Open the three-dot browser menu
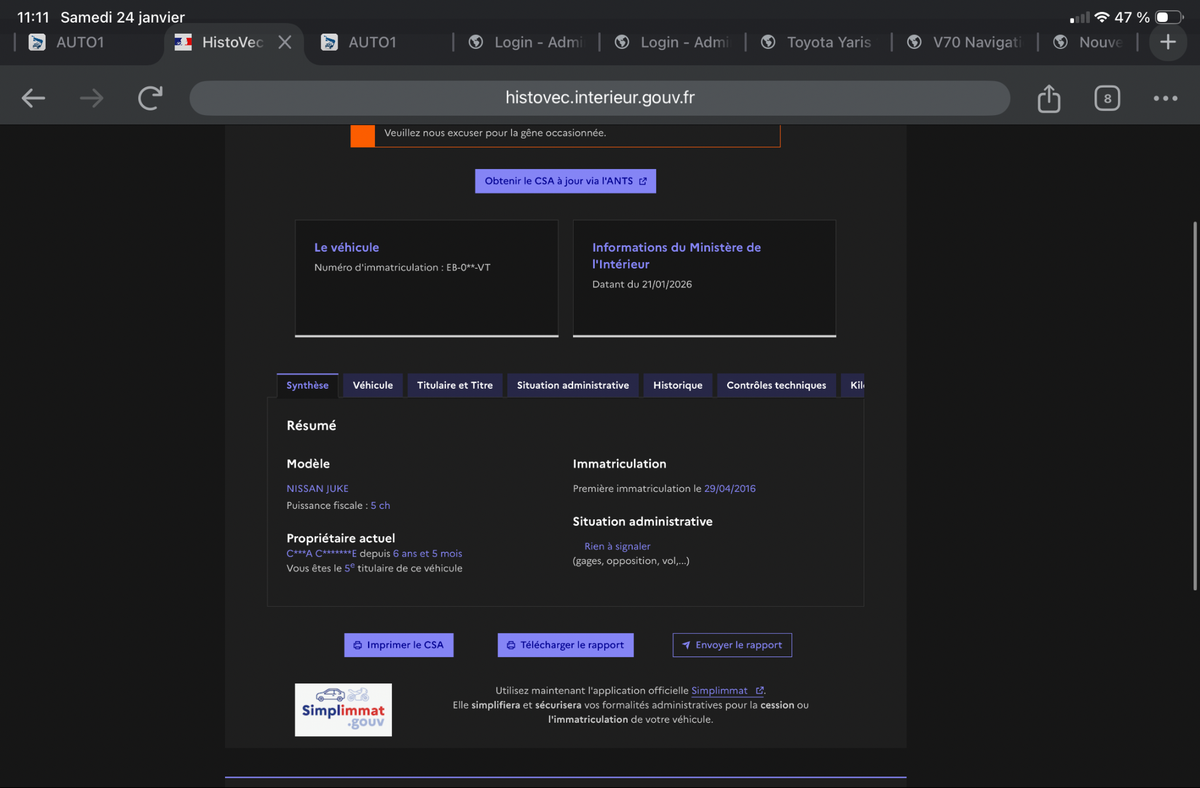 tap(1165, 98)
